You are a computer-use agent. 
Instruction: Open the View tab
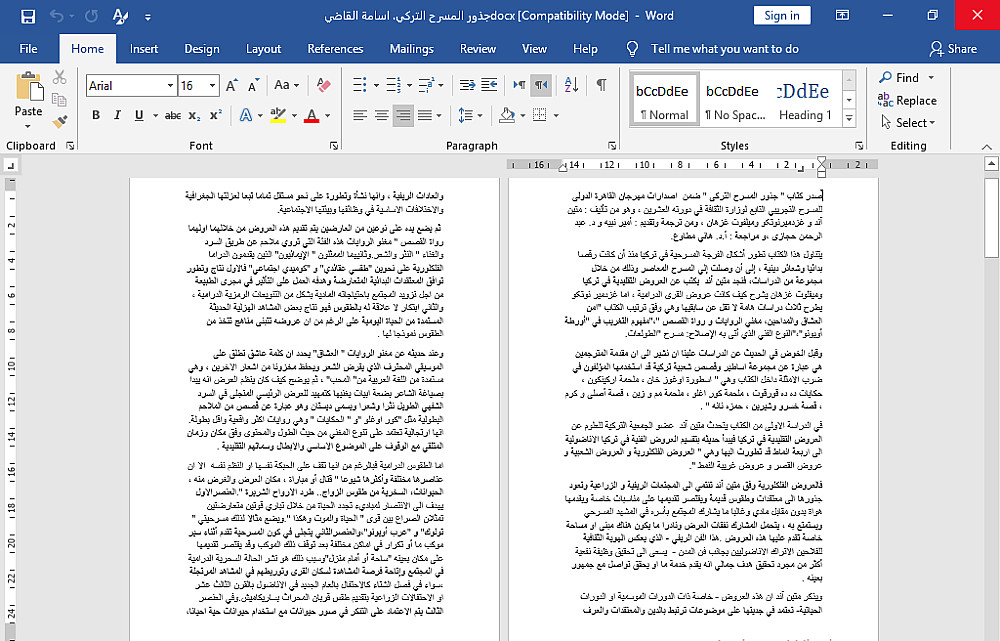[534, 48]
